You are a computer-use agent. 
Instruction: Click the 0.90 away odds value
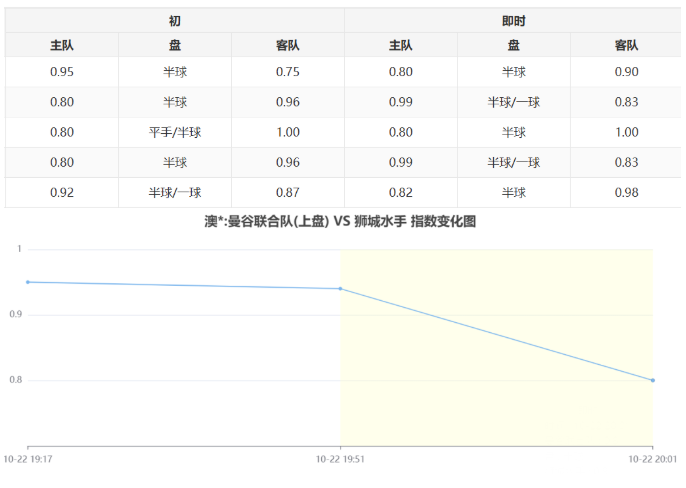(x=627, y=72)
